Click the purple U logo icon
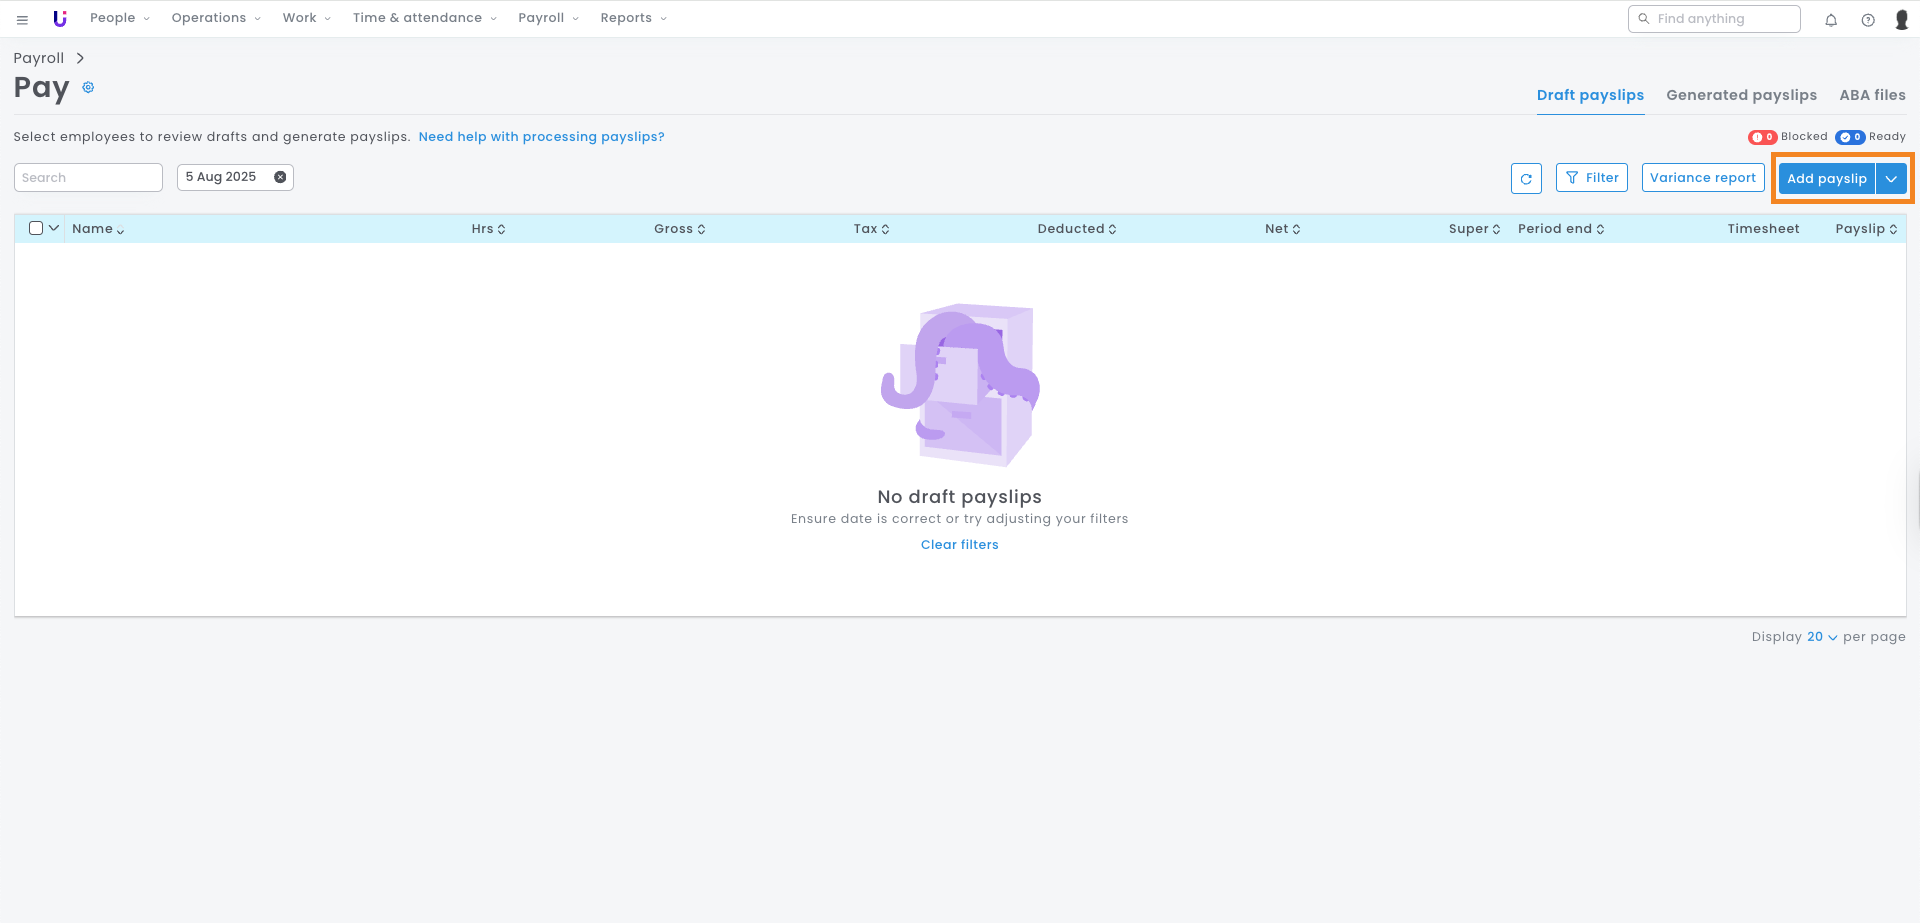The height and width of the screenshot is (923, 1920). tap(60, 19)
